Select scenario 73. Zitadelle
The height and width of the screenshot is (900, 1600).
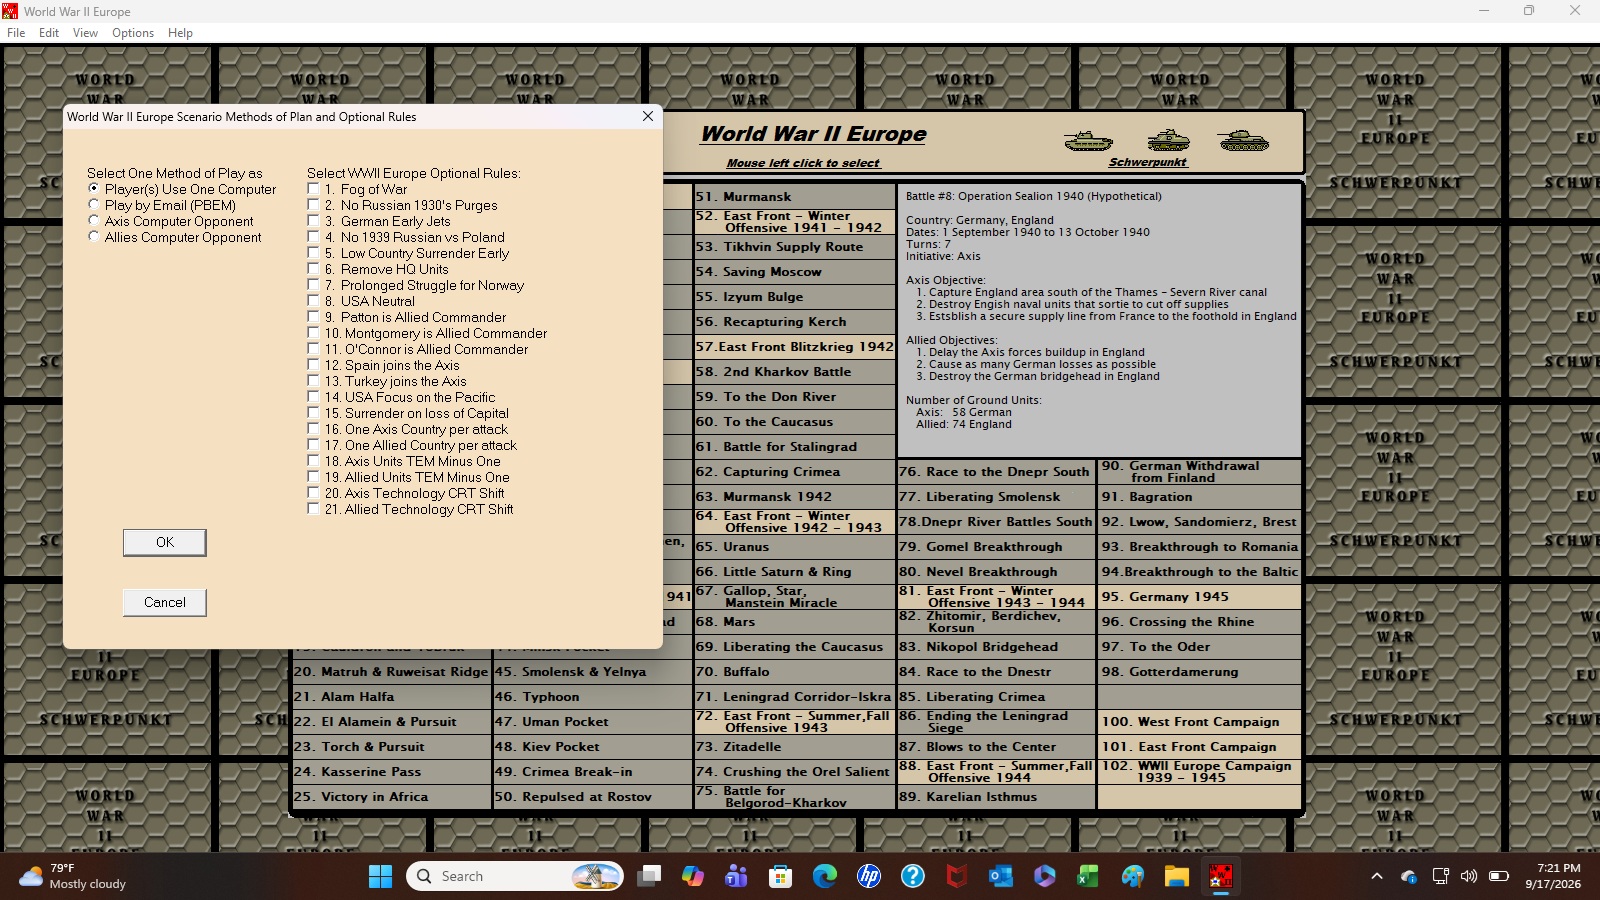click(795, 747)
